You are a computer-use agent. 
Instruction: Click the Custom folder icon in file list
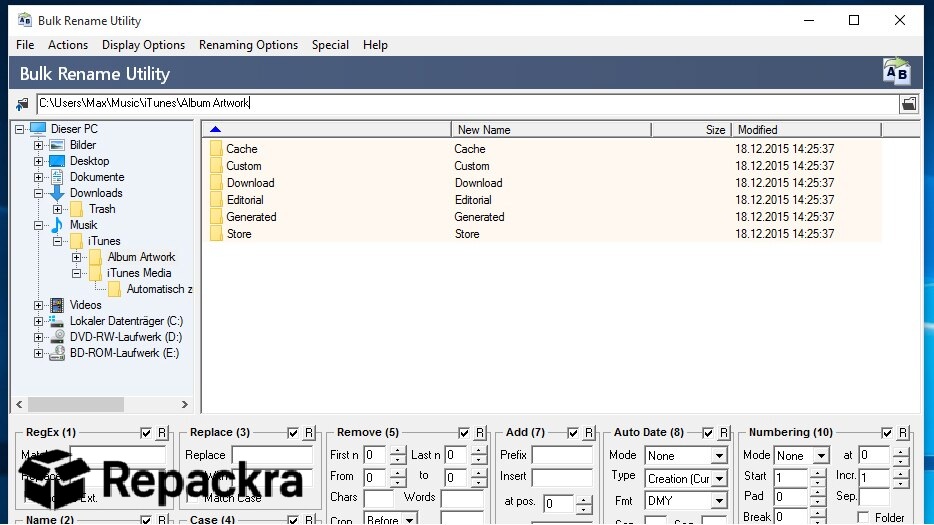click(216, 166)
